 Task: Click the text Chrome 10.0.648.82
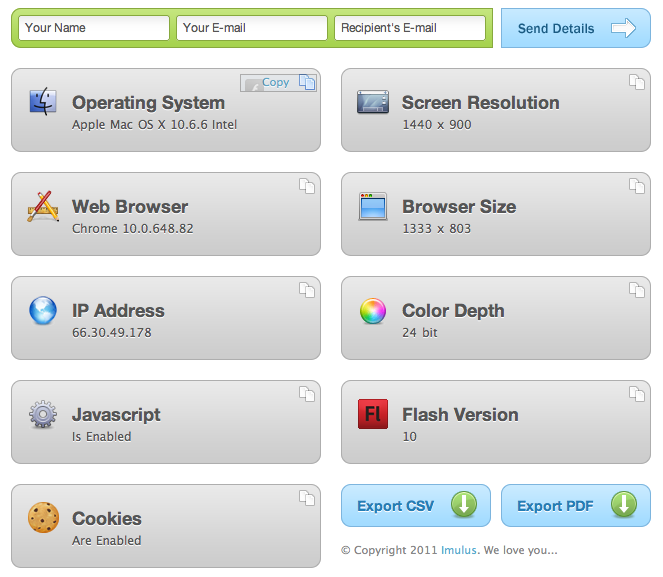(x=133, y=229)
